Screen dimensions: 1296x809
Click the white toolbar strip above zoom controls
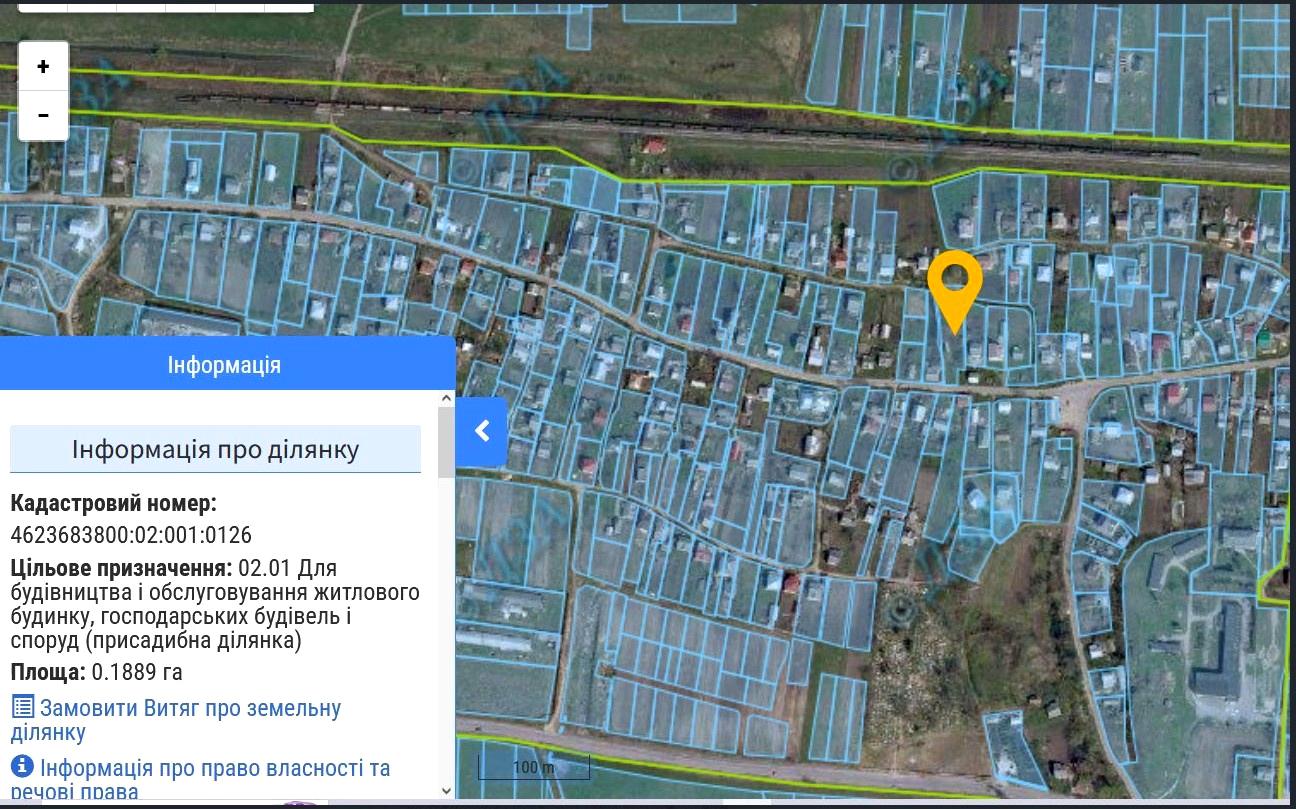tap(165, 6)
